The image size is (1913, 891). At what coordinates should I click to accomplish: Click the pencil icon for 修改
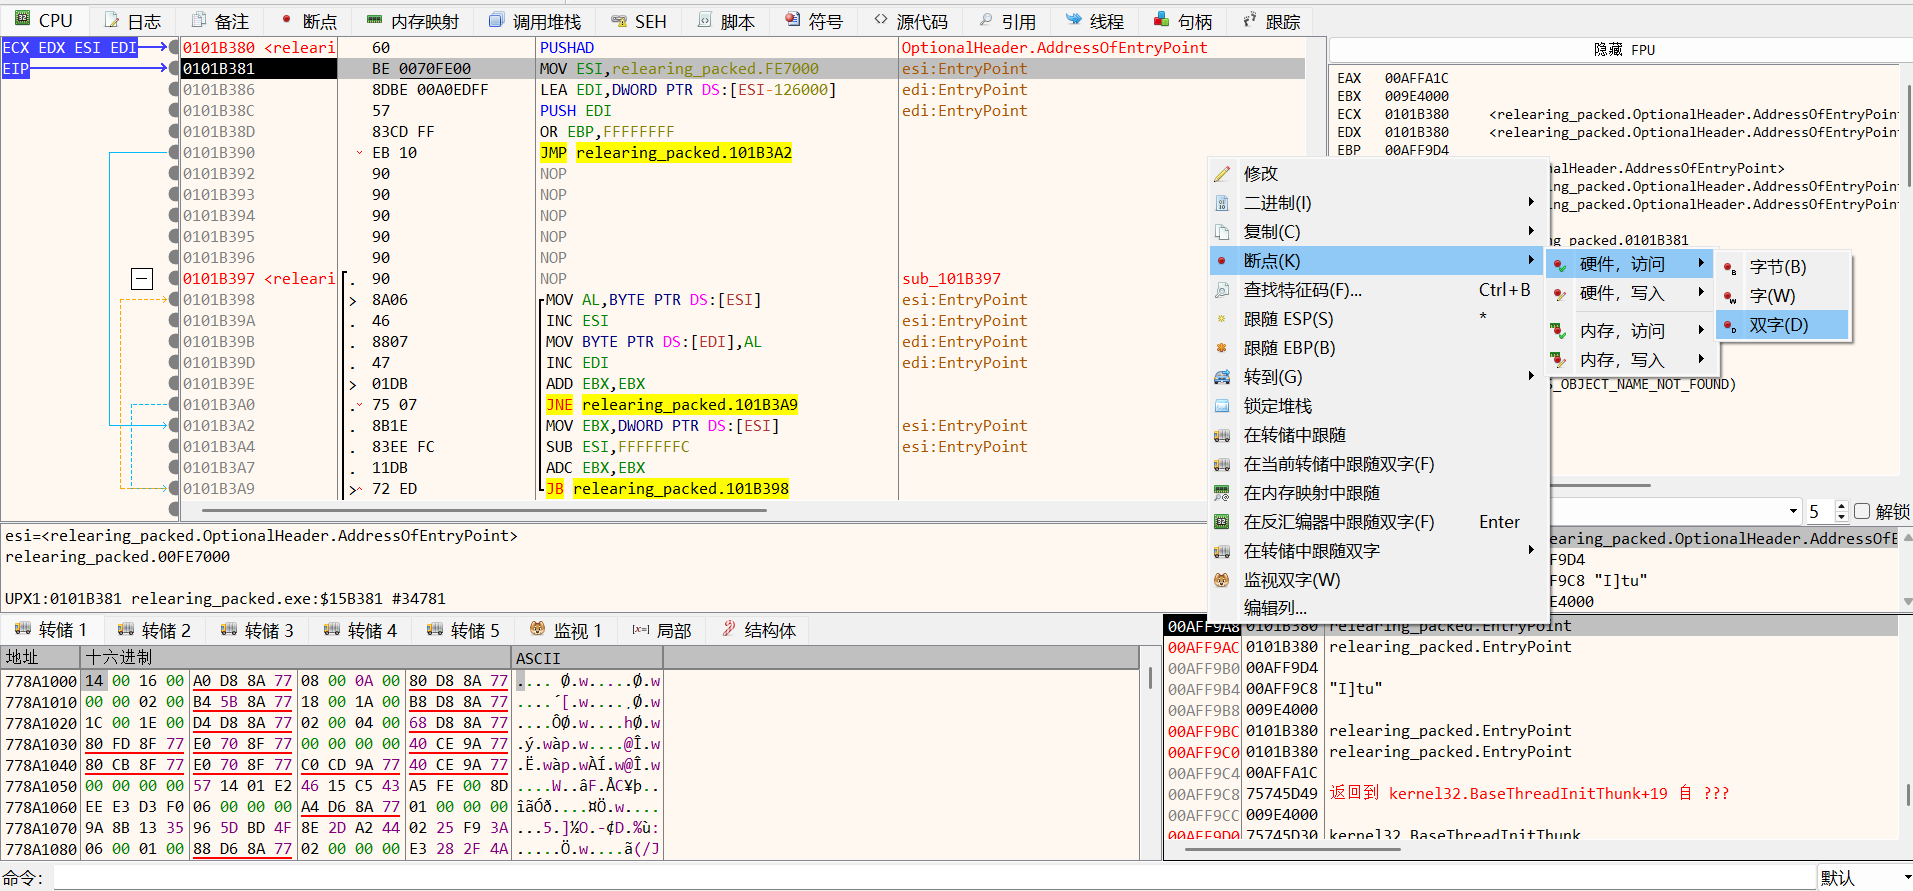(1221, 174)
